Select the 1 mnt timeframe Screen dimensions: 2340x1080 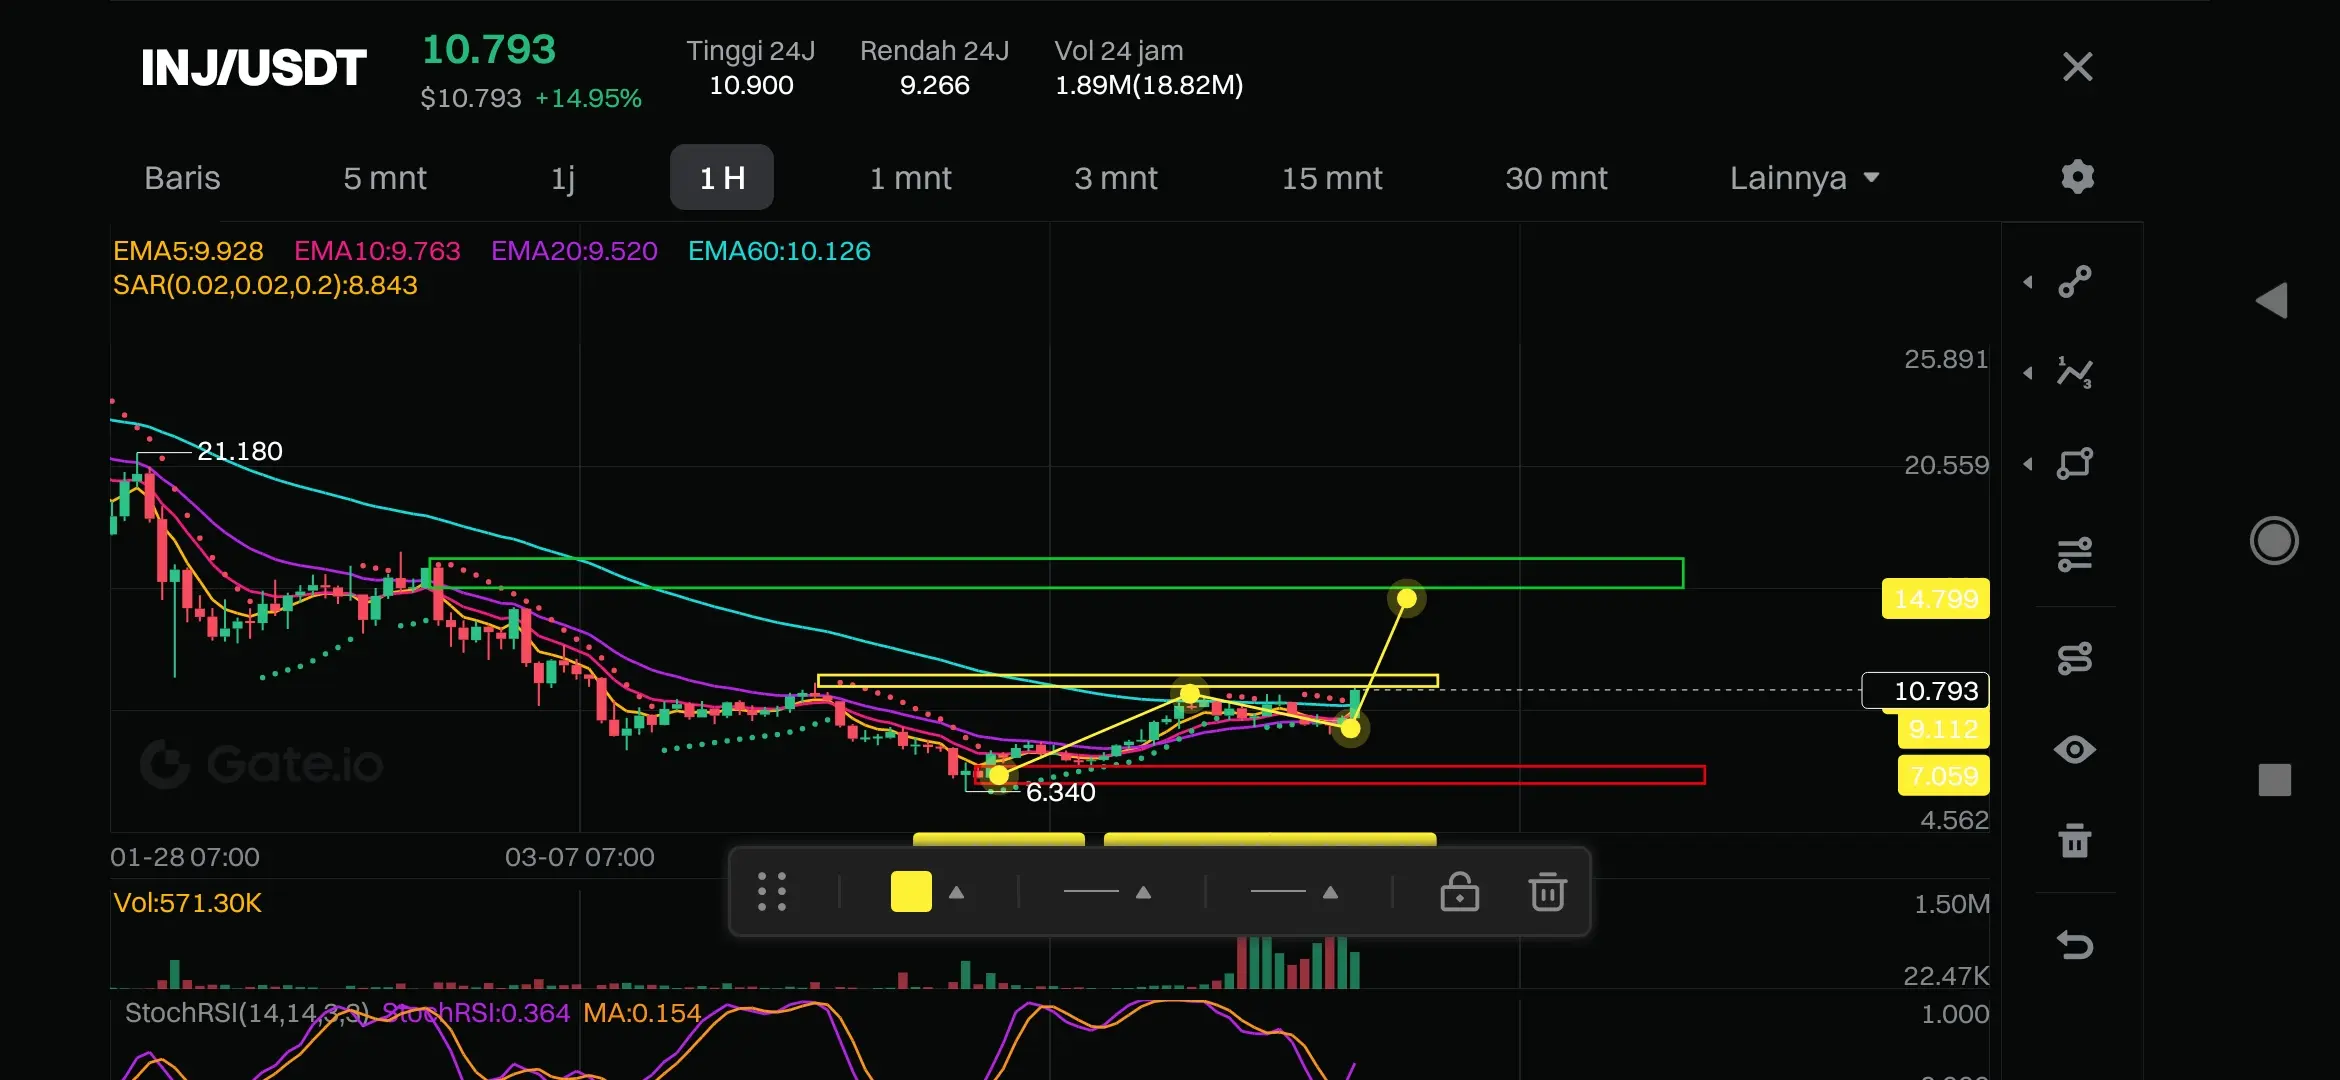pos(910,178)
